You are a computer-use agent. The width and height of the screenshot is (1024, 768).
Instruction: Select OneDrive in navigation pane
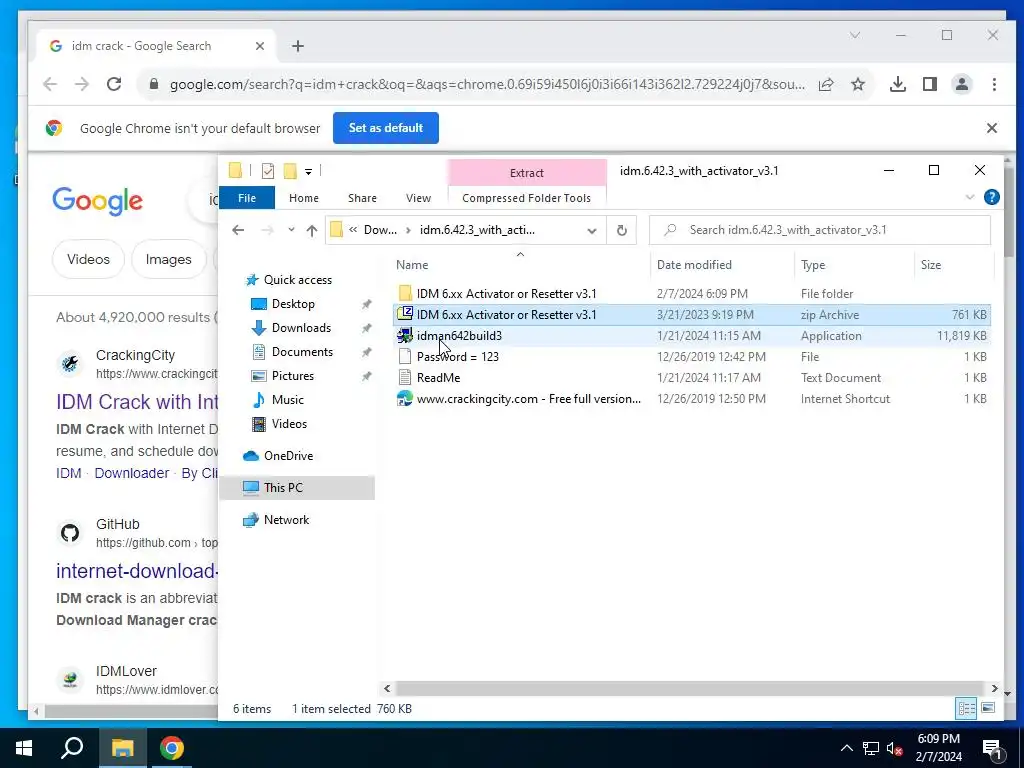coord(288,456)
